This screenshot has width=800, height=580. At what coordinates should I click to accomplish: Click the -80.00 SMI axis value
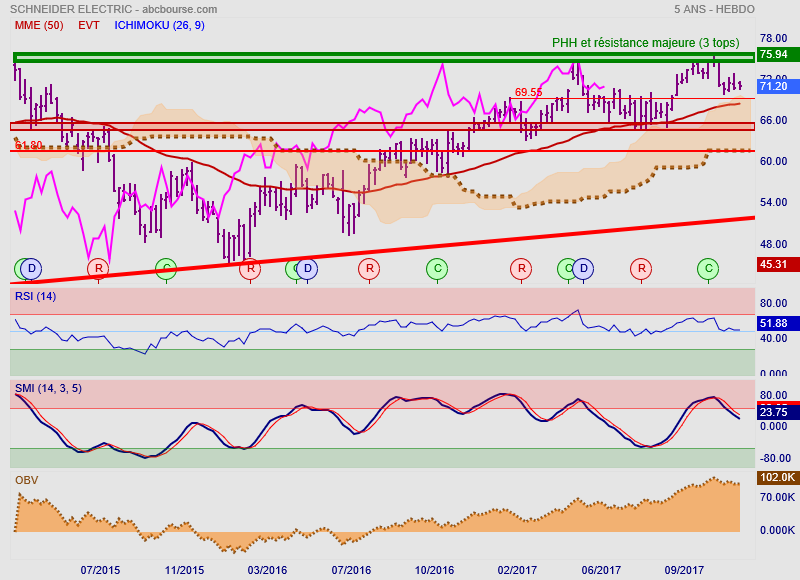[776, 458]
